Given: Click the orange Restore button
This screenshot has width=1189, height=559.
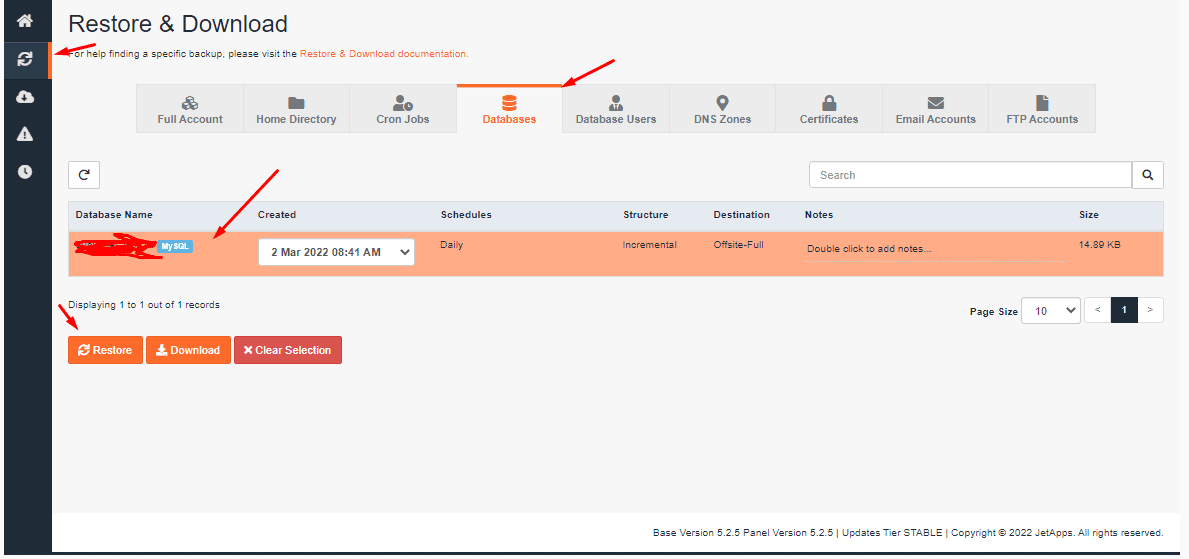Looking at the screenshot, I should (105, 350).
